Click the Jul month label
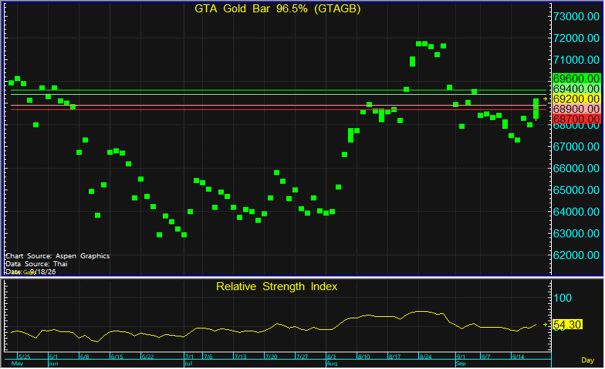Image resolution: width=605 pixels, height=369 pixels. click(x=188, y=364)
